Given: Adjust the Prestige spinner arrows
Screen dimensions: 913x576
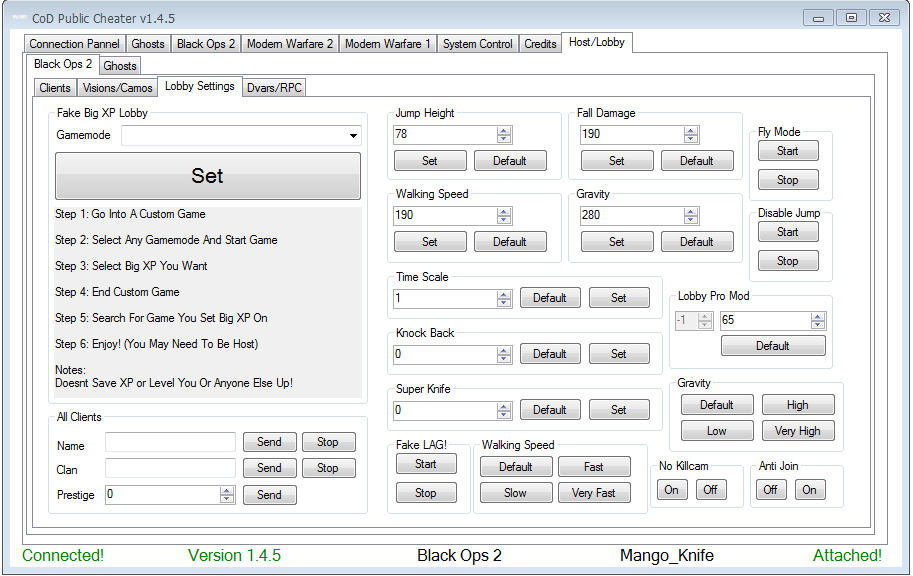Looking at the screenshot, I should [227, 495].
